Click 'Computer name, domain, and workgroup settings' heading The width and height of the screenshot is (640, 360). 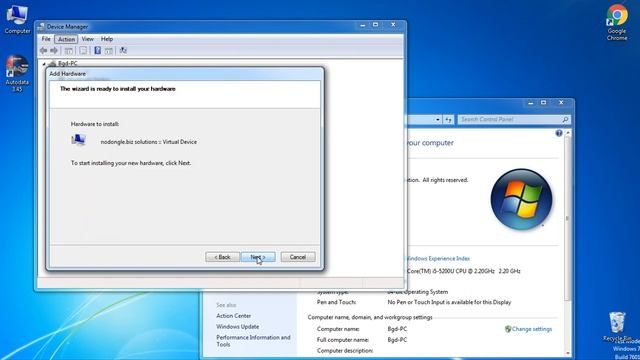click(x=370, y=317)
